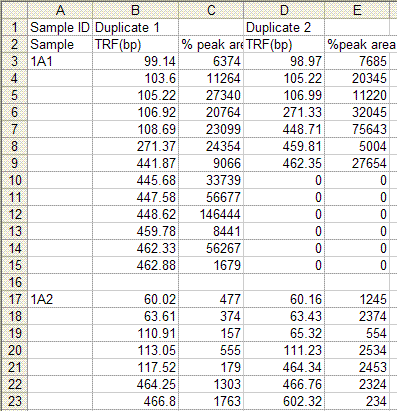
Task: Select column E header
Action: point(357,10)
